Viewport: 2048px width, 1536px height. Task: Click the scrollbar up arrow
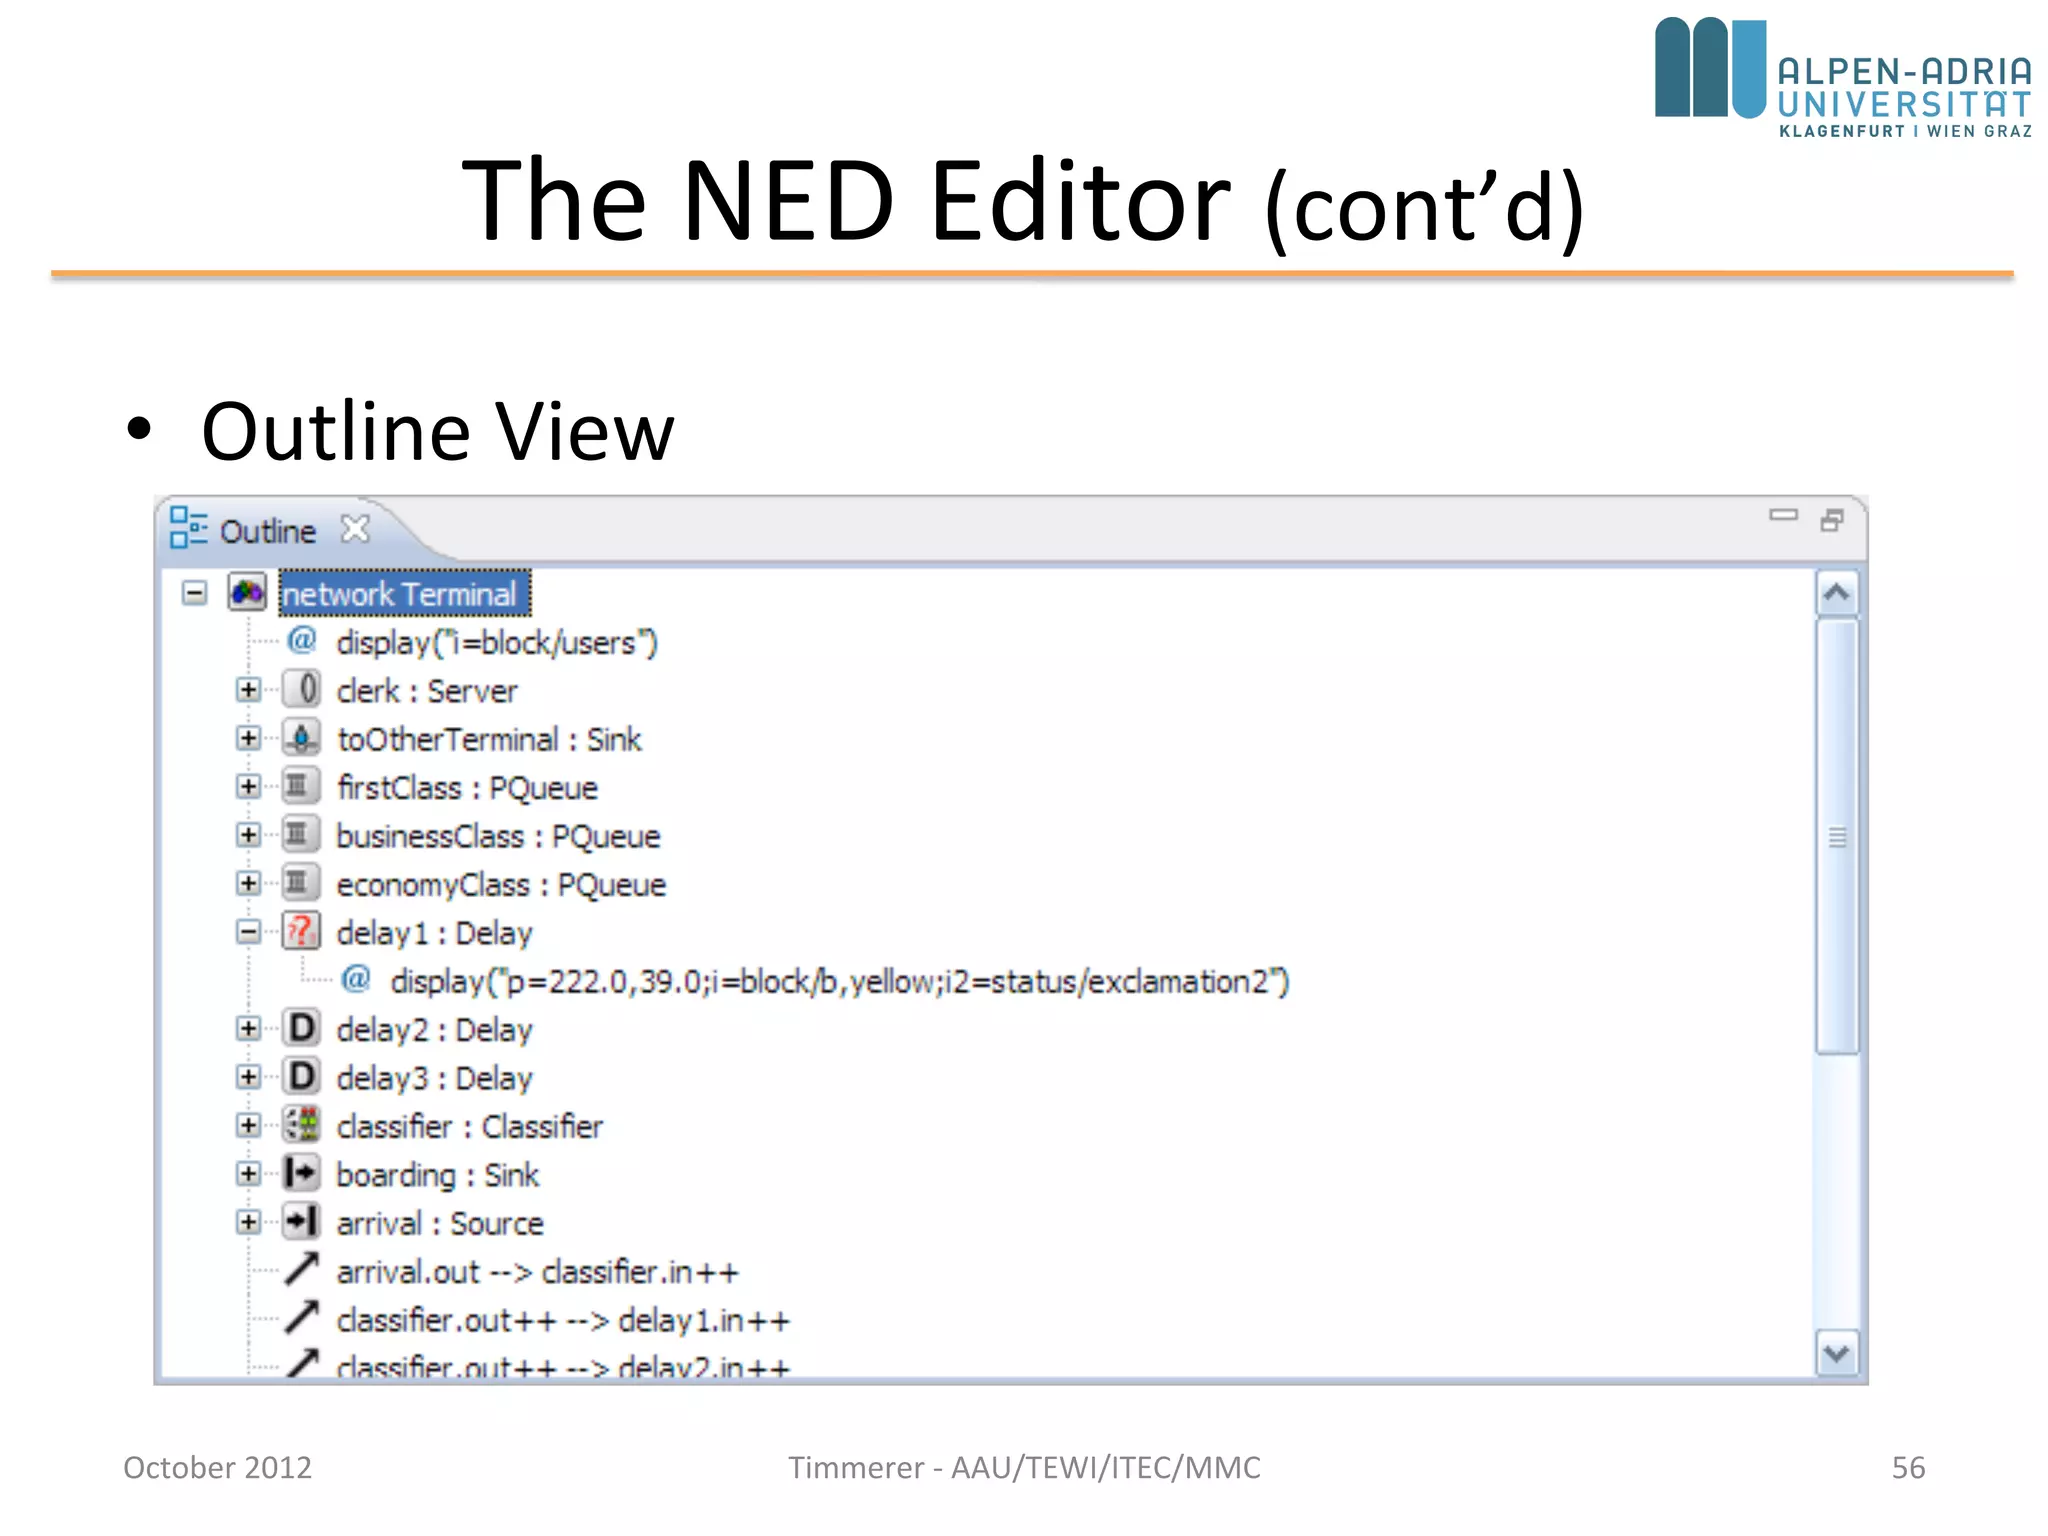pyautogui.click(x=1836, y=594)
